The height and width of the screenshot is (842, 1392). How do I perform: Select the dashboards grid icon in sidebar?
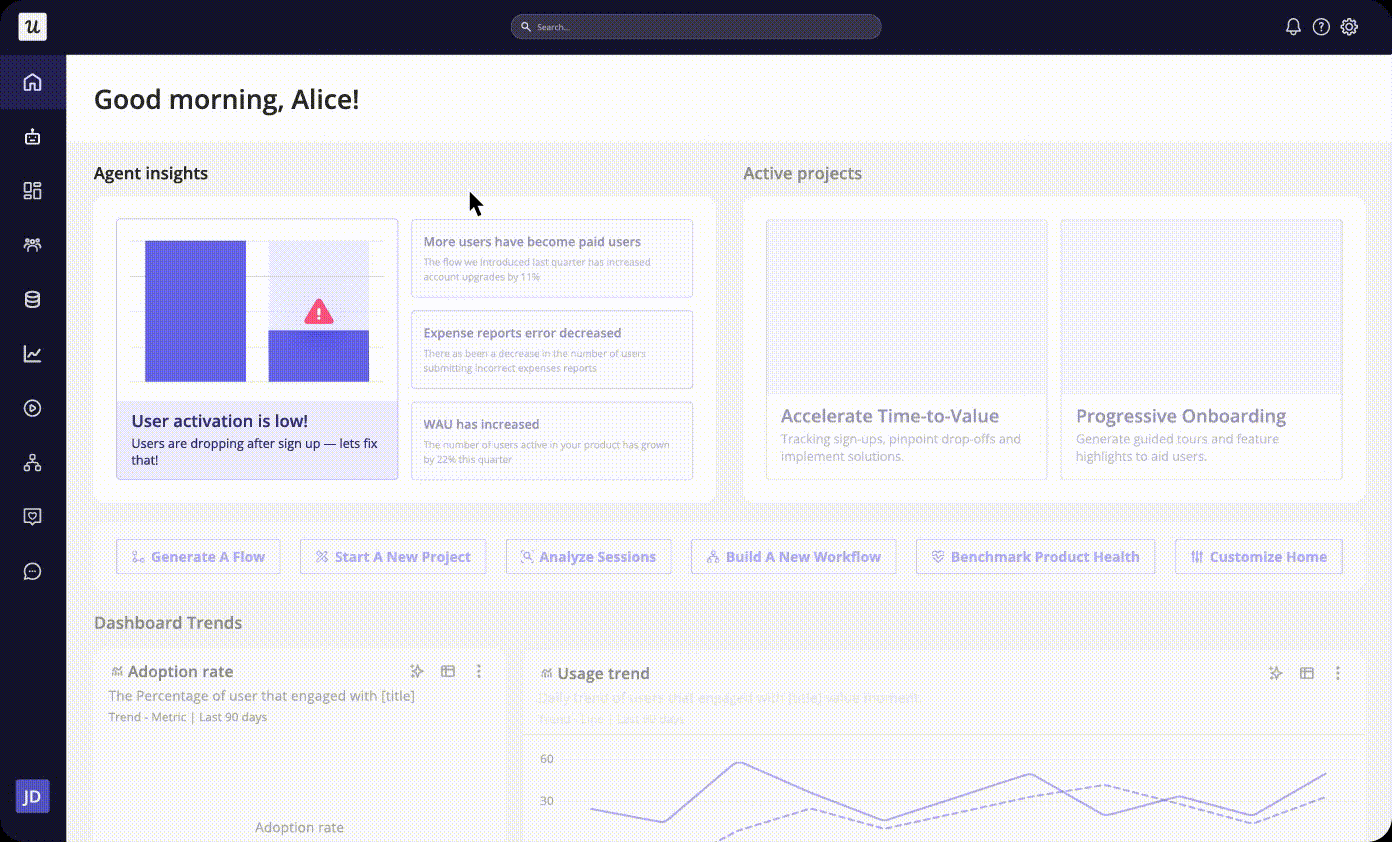32,190
